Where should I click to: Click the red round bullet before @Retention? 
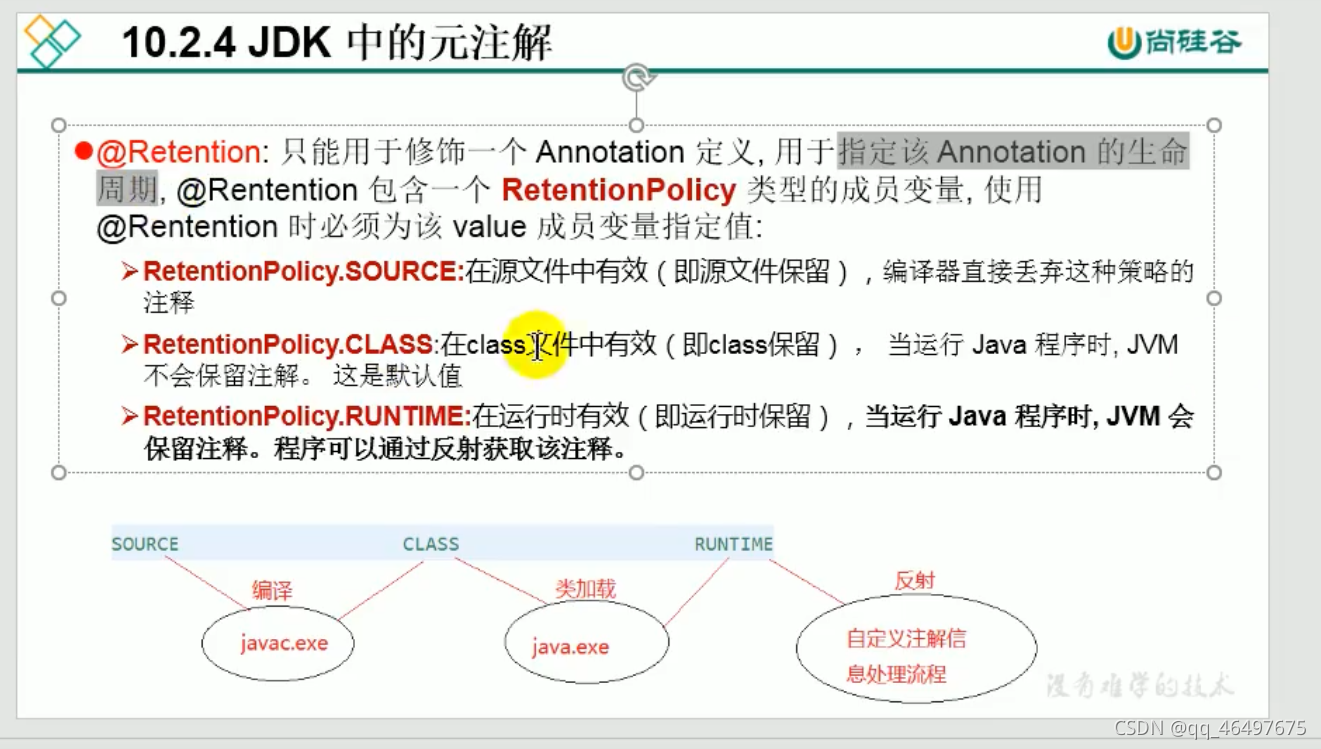[84, 152]
